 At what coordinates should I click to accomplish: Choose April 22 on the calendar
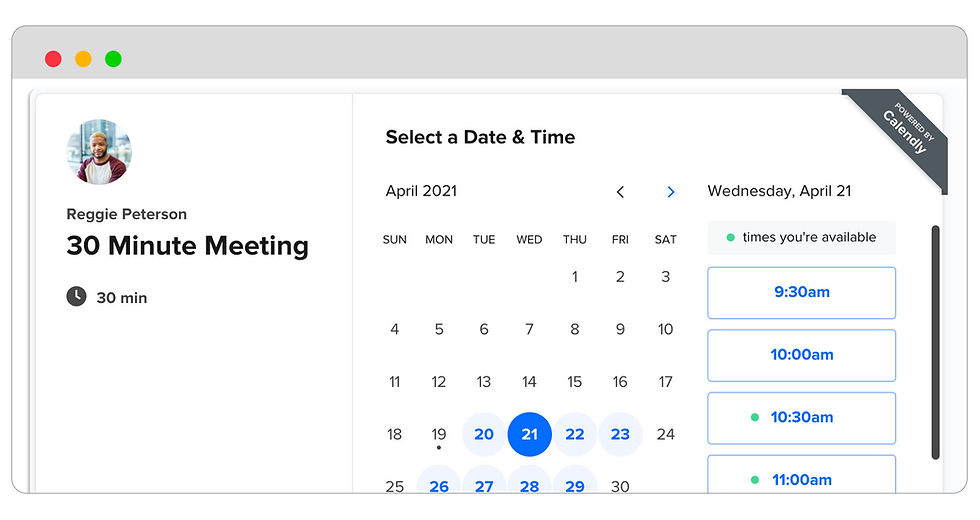pyautogui.click(x=574, y=434)
